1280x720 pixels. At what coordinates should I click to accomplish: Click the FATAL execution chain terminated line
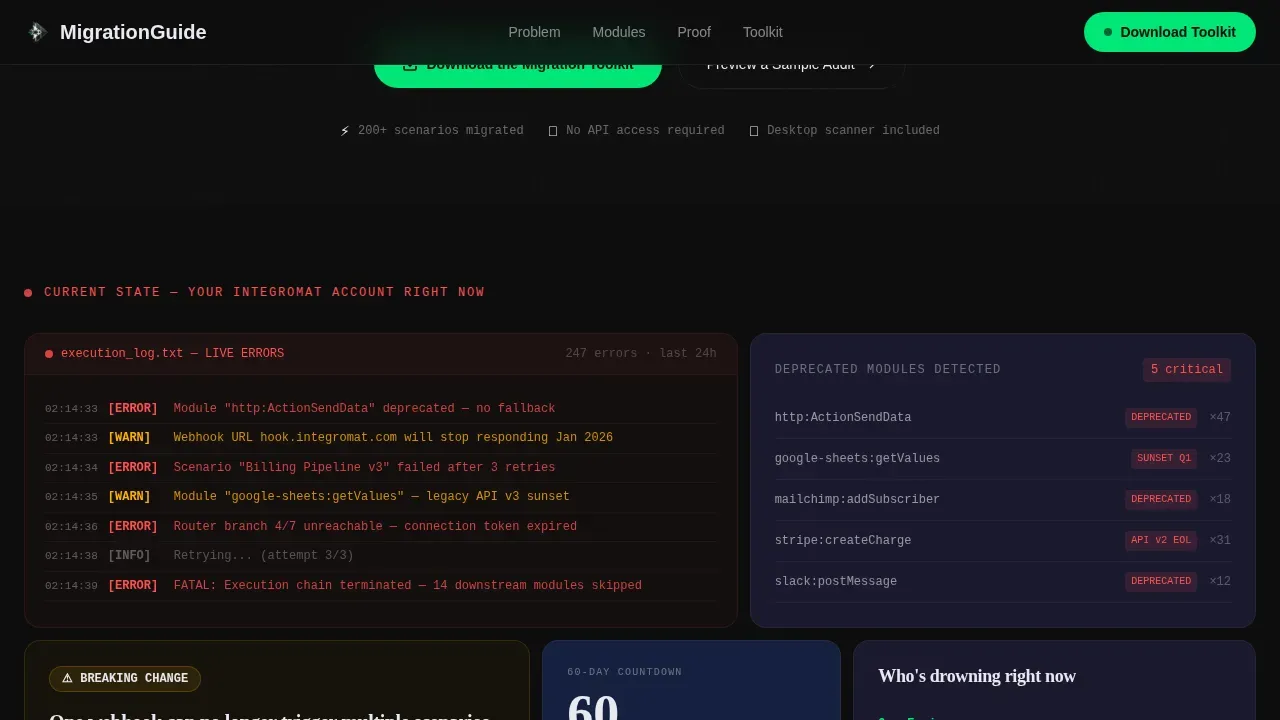pyautogui.click(x=380, y=586)
